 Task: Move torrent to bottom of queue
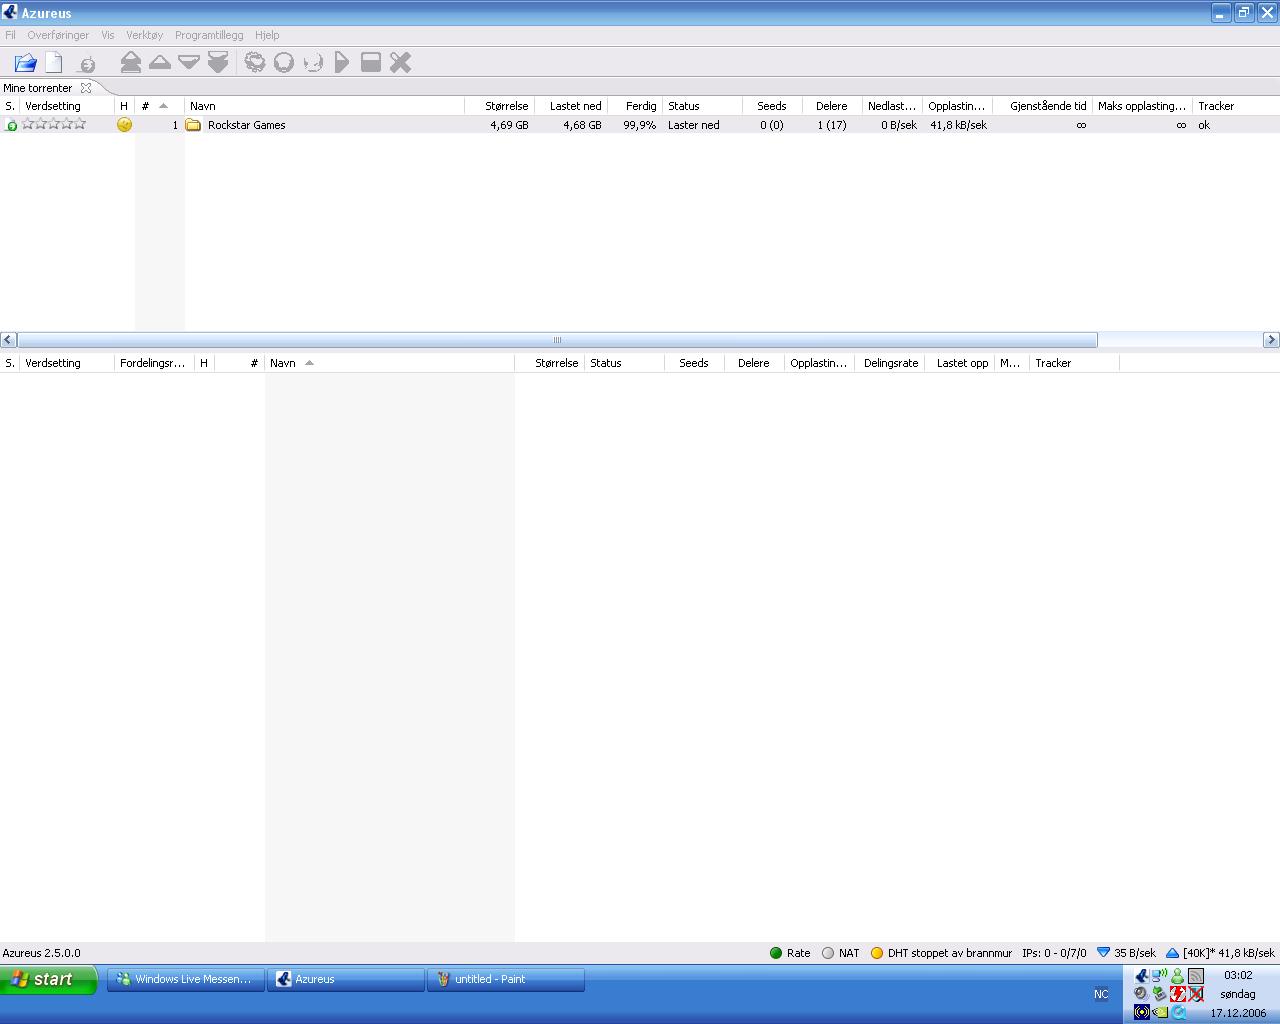218,63
